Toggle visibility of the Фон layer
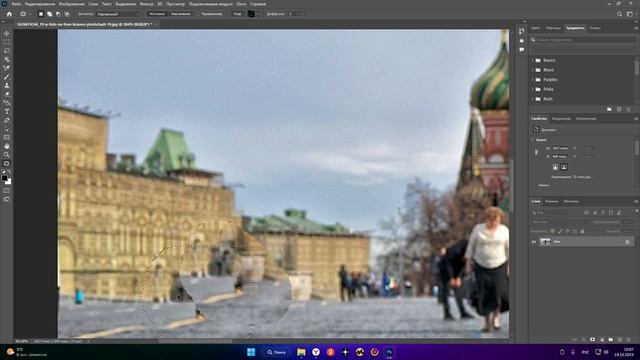This screenshot has height=360, width=640. pyautogui.click(x=534, y=242)
